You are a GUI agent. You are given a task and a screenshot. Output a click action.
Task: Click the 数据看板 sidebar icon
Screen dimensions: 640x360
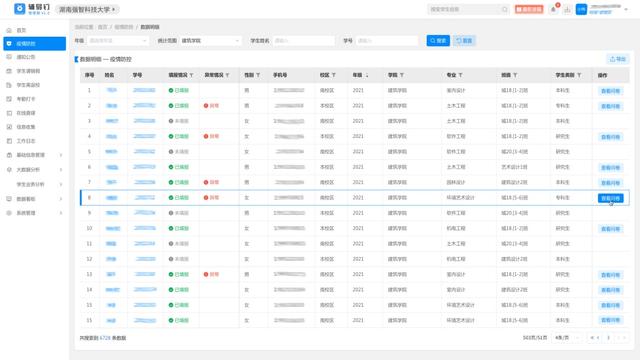(9, 199)
